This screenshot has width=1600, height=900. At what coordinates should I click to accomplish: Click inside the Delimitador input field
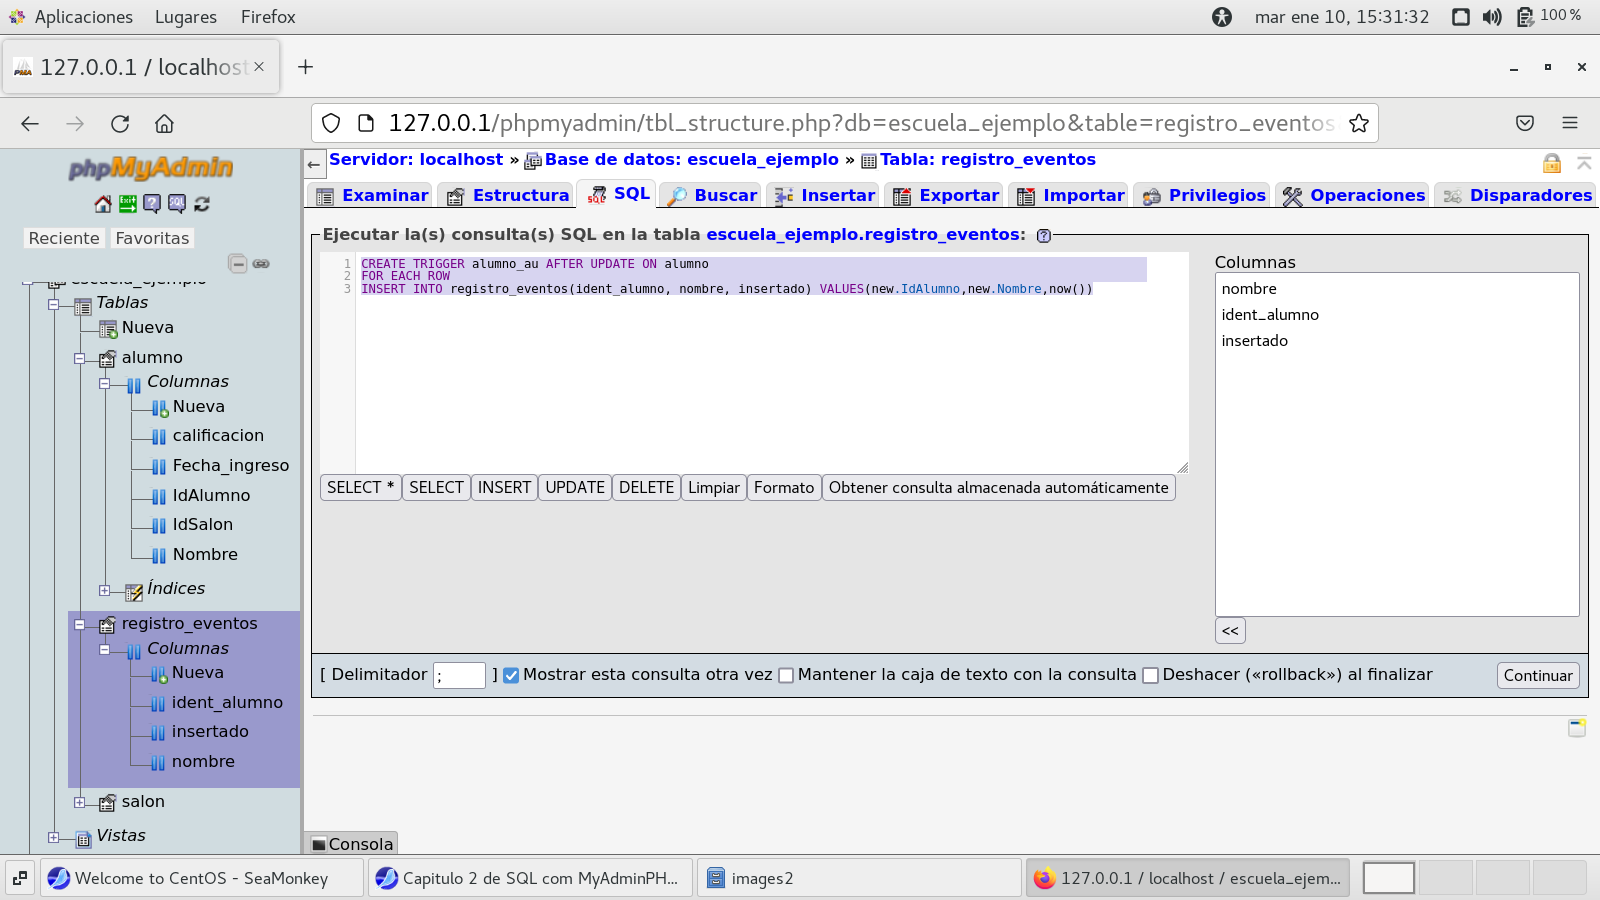(x=459, y=675)
